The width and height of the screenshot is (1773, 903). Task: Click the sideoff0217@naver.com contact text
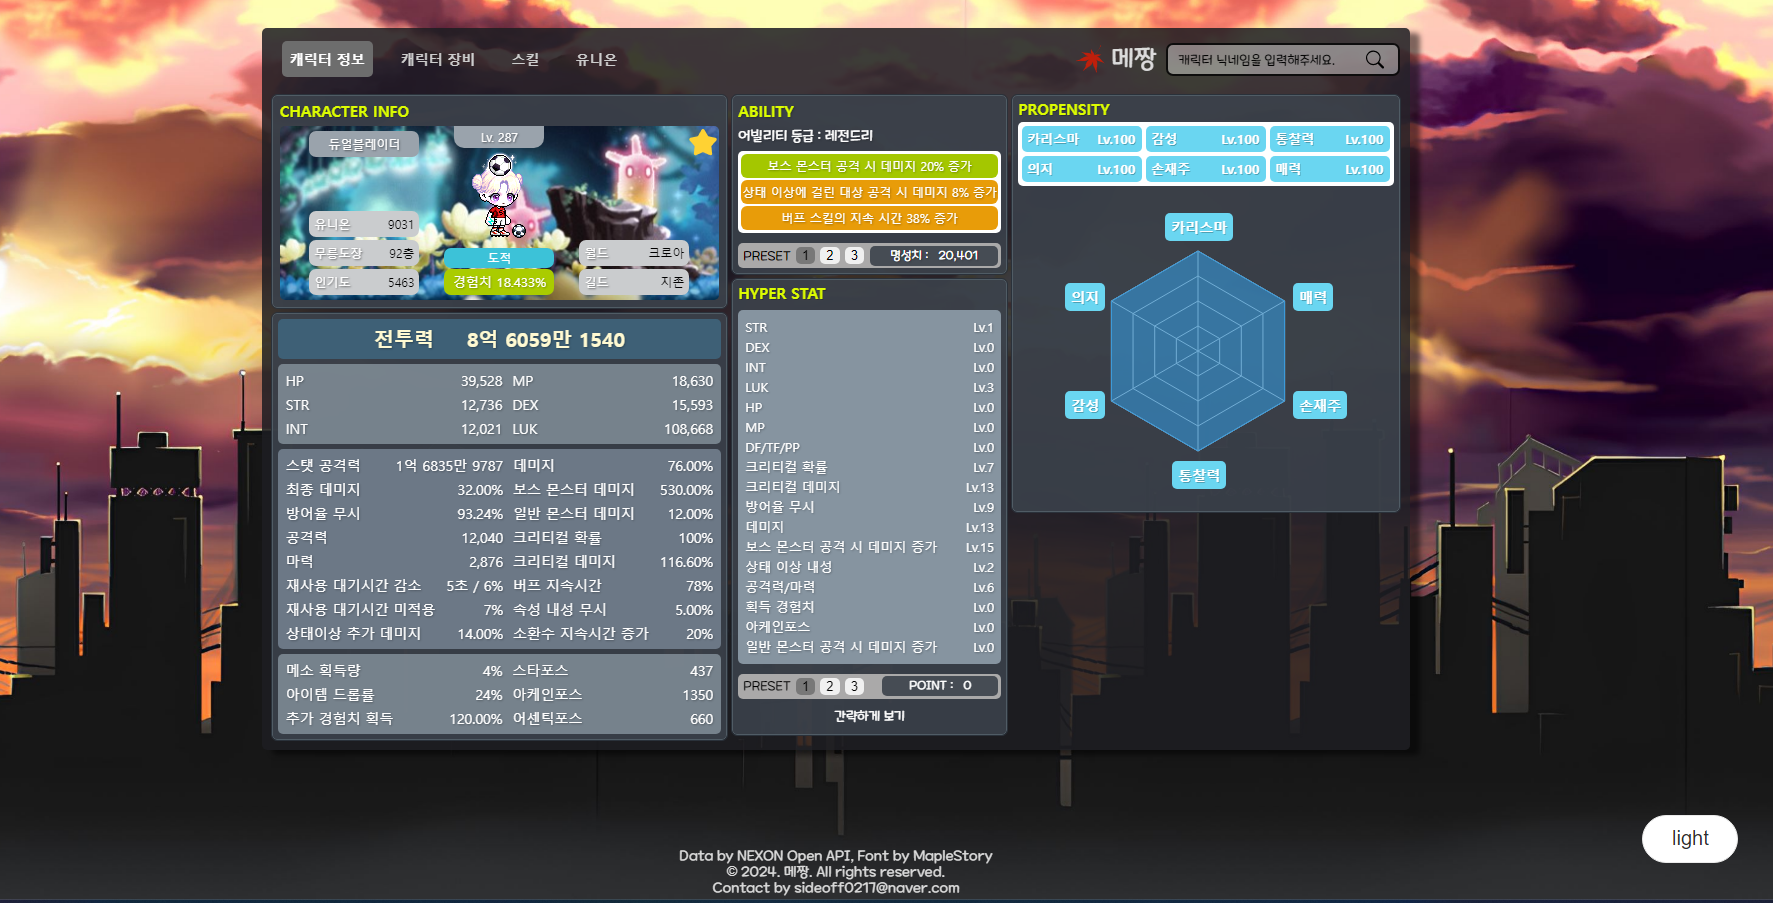tap(876, 888)
